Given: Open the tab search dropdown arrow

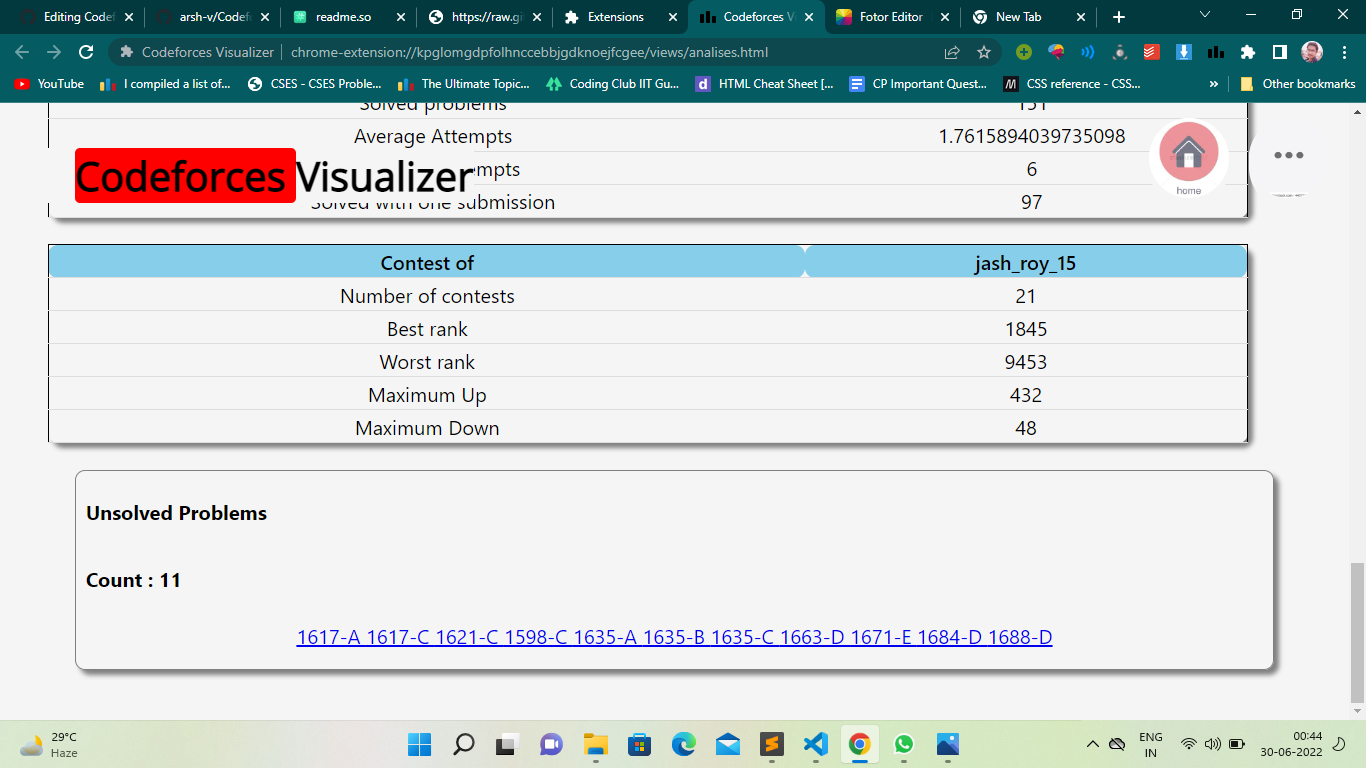Looking at the screenshot, I should point(1203,17).
